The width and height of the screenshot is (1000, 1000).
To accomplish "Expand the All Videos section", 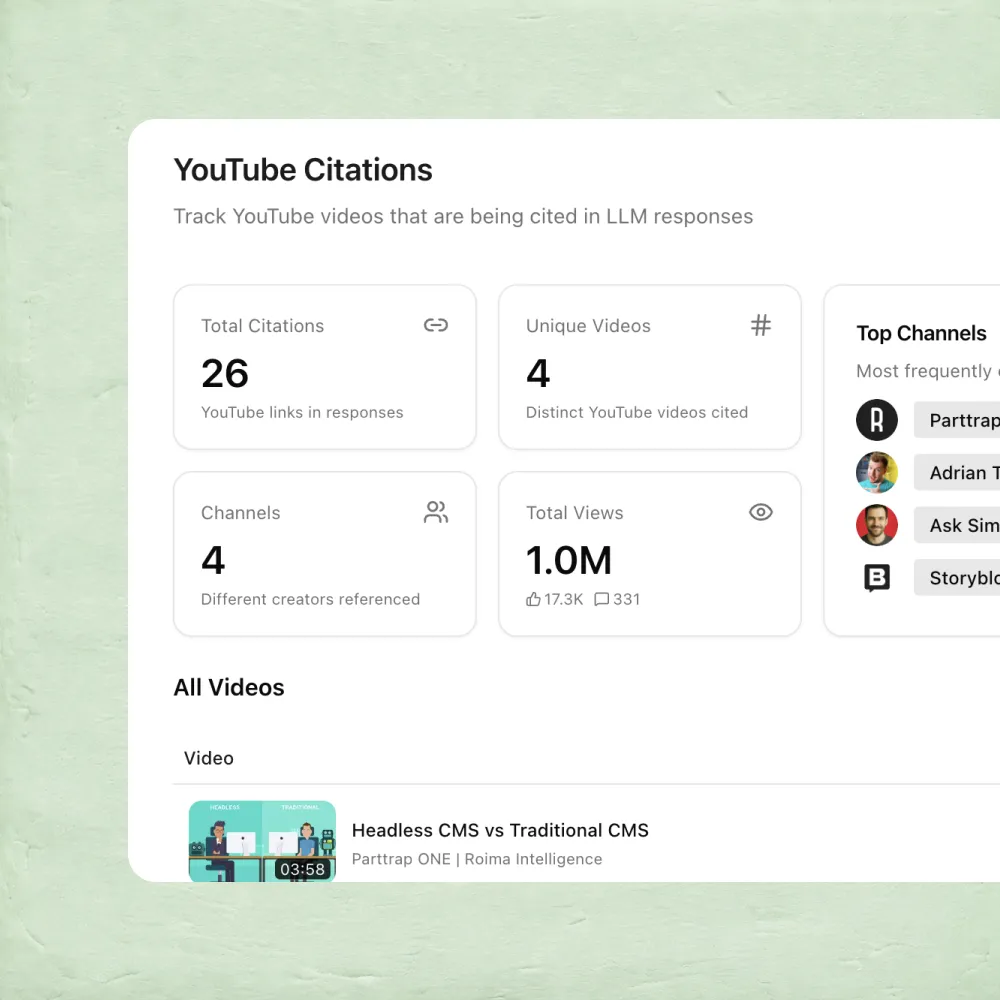I will [229, 687].
